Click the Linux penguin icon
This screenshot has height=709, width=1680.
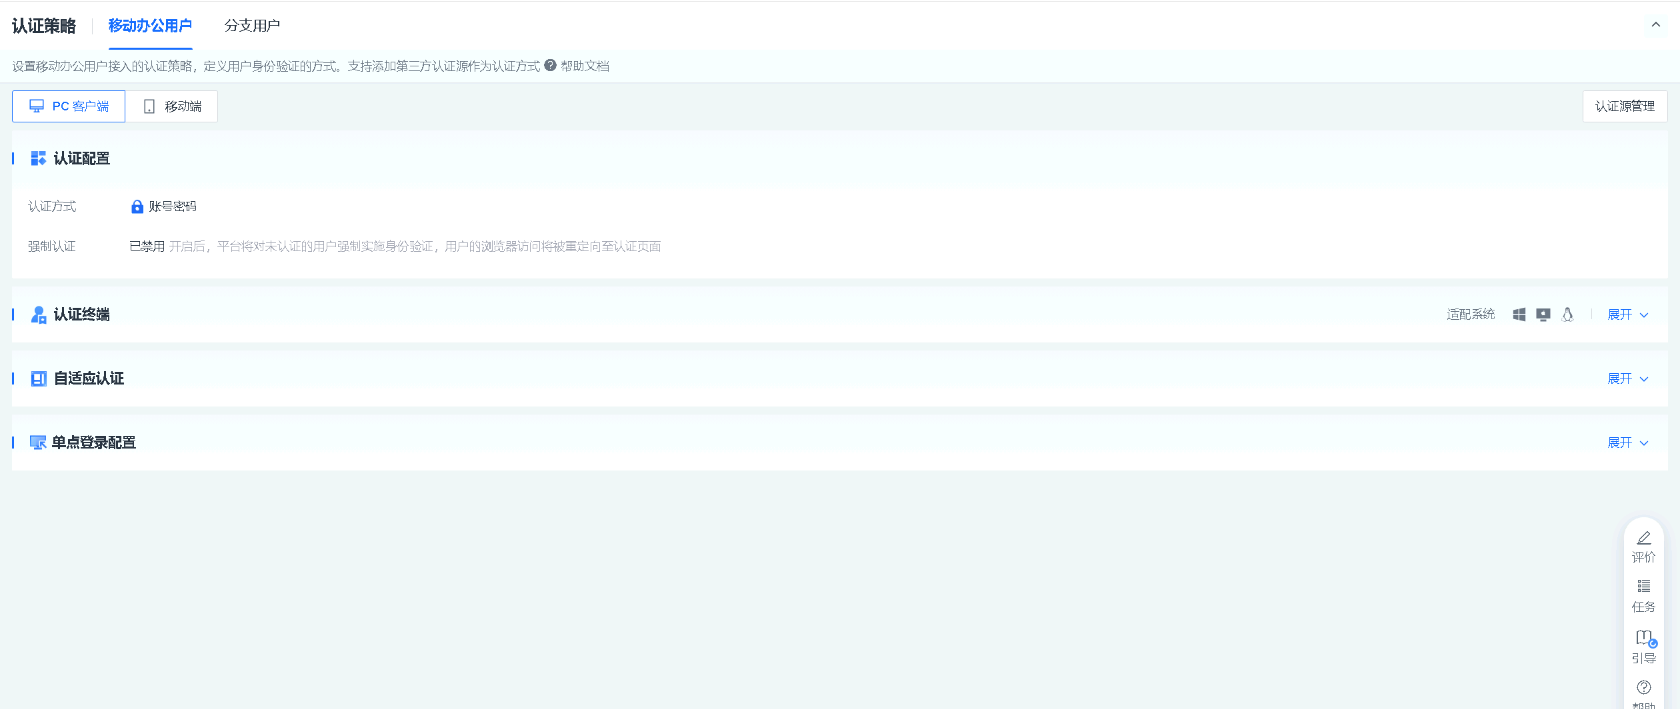pyautogui.click(x=1567, y=315)
